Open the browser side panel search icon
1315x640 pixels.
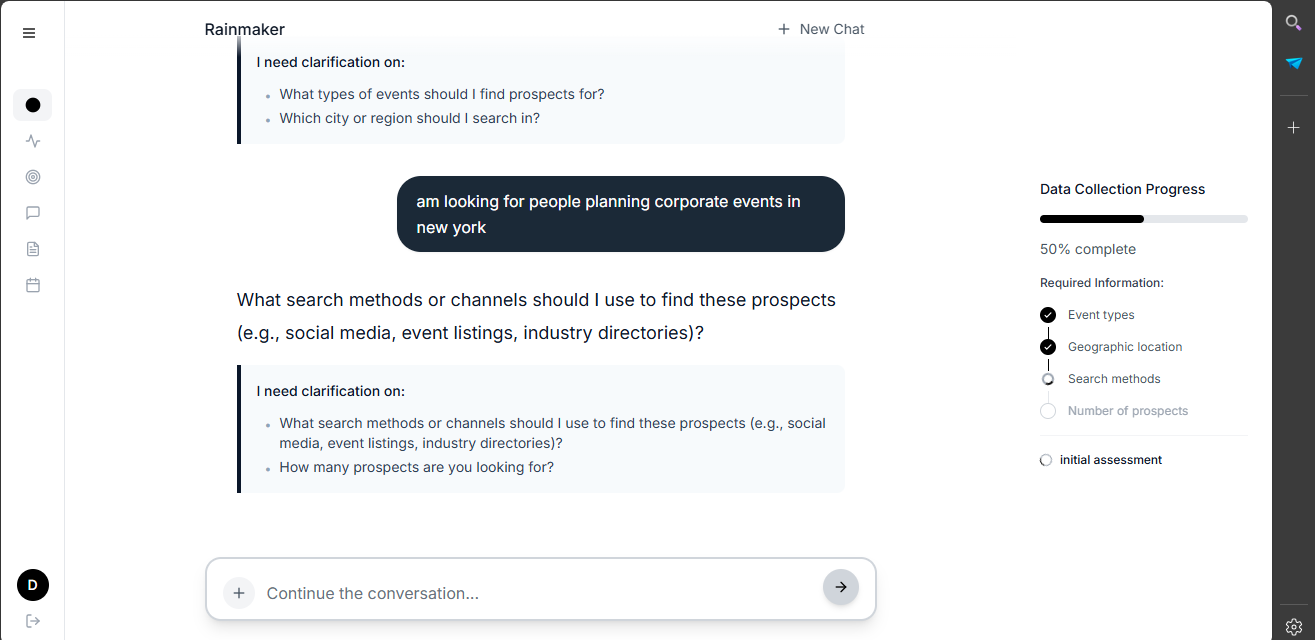tap(1294, 23)
